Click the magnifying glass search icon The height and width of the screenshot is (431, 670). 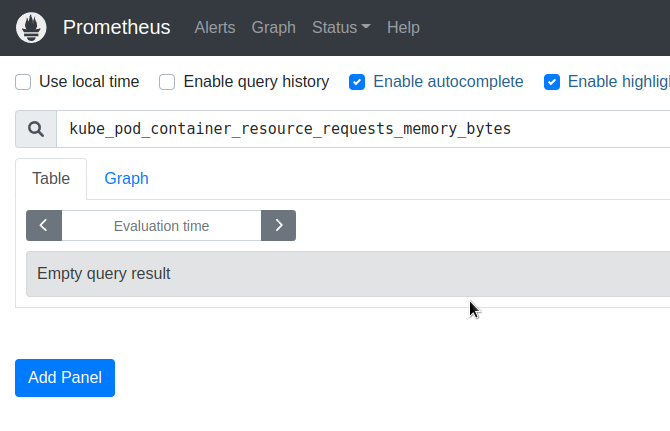(x=36, y=129)
